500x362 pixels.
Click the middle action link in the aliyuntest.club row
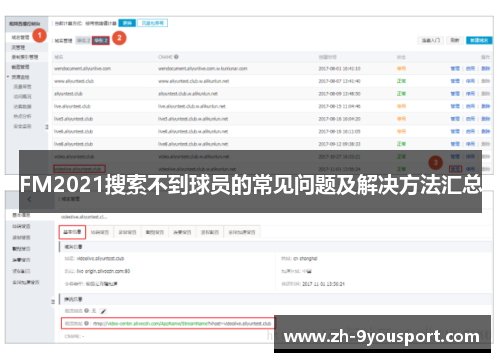point(470,94)
